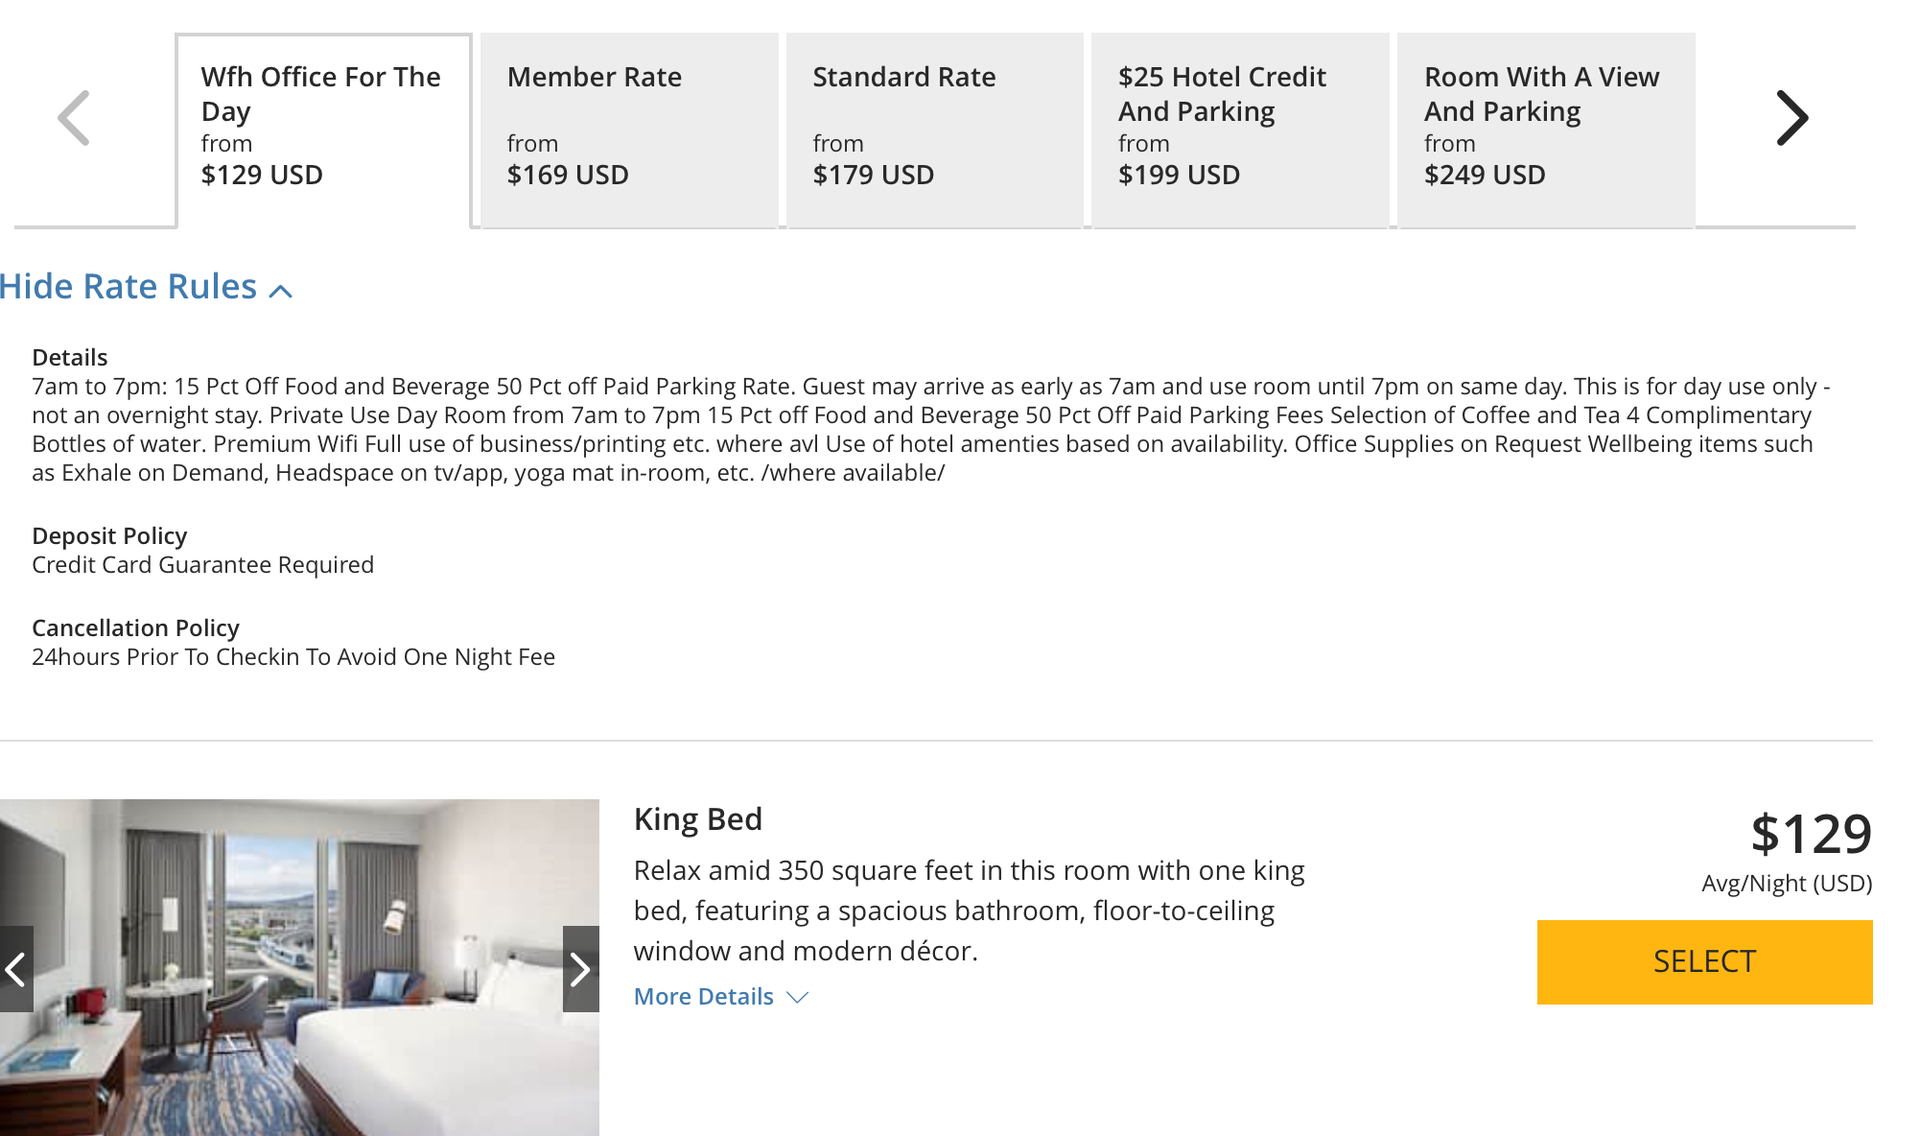Click the Details heading in rate rules
1920x1136 pixels.
(70, 358)
